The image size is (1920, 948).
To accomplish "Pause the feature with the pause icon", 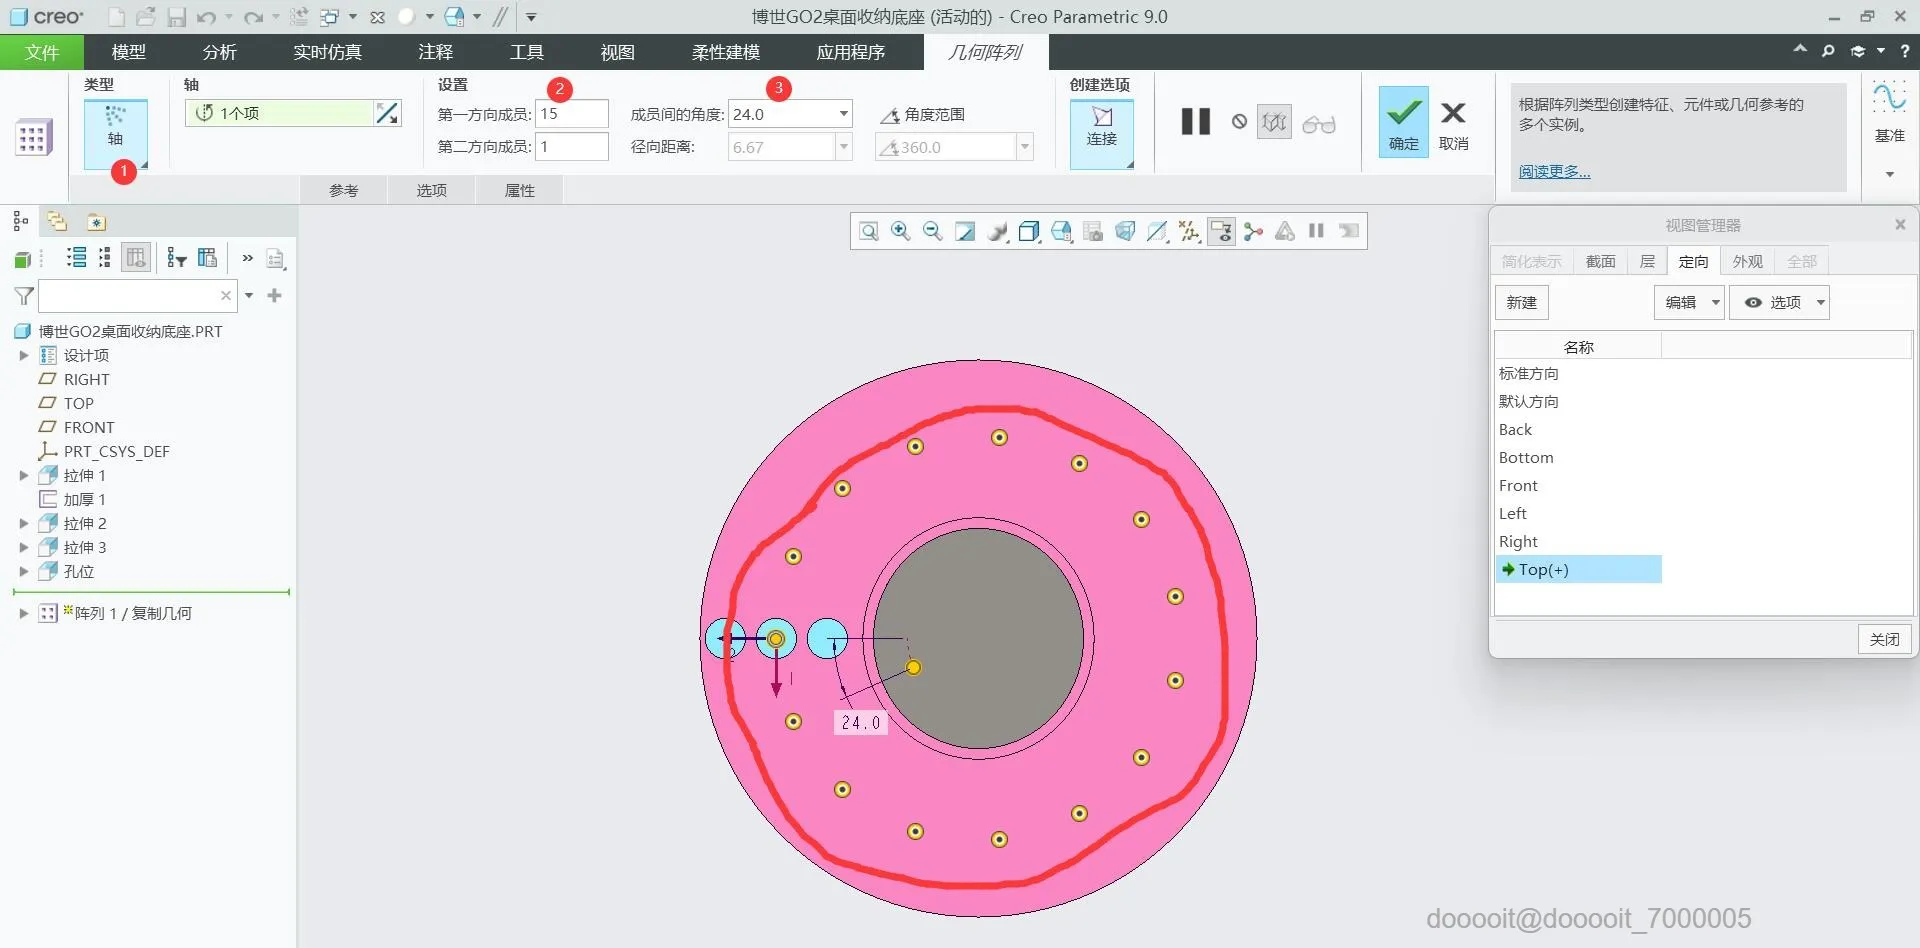I will coord(1195,122).
